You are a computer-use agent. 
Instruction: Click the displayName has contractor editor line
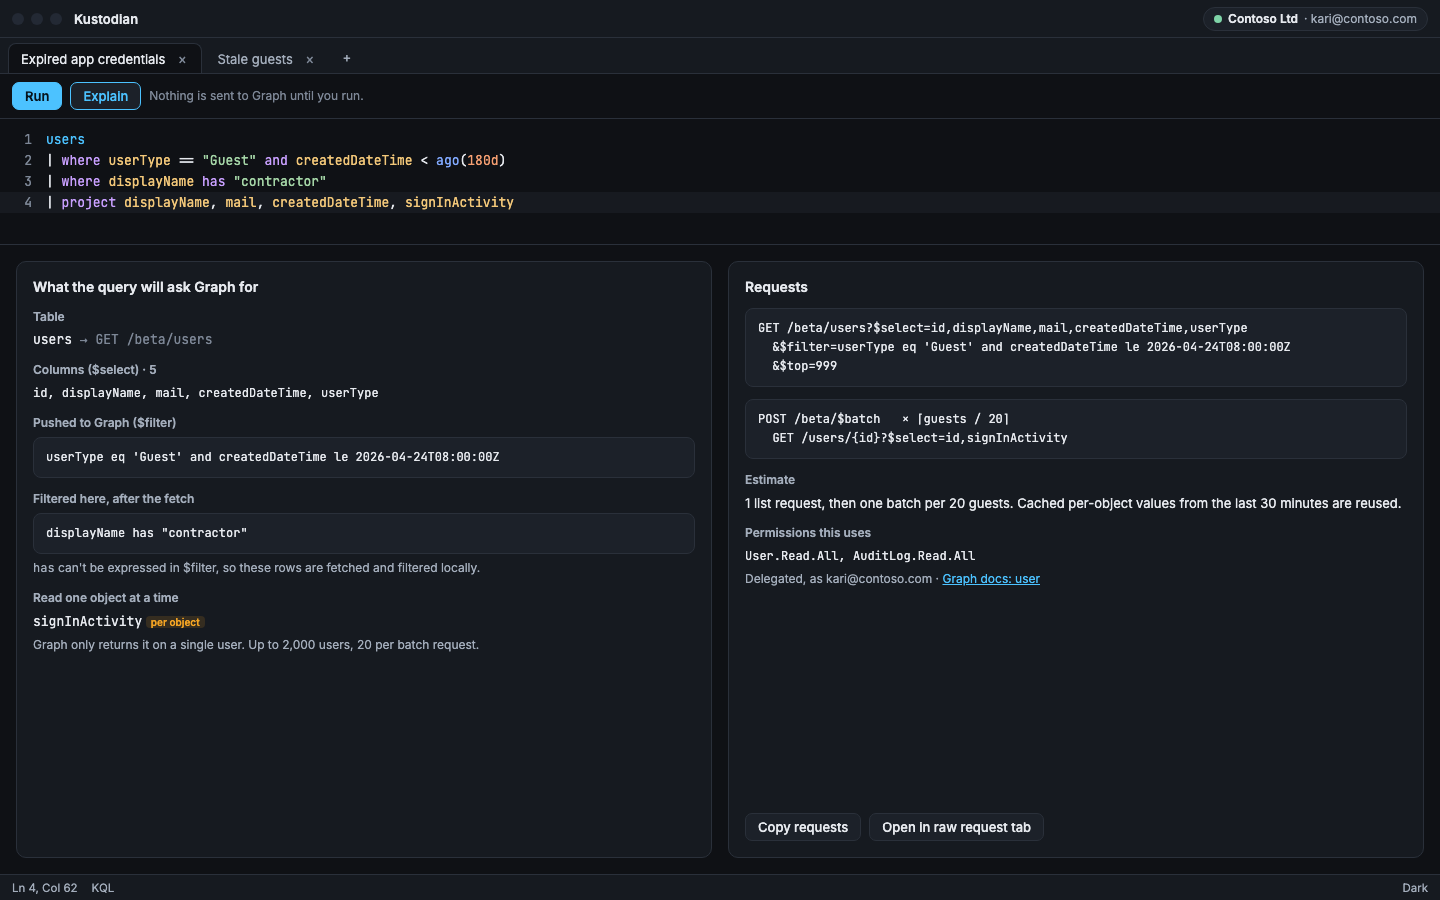tap(186, 181)
